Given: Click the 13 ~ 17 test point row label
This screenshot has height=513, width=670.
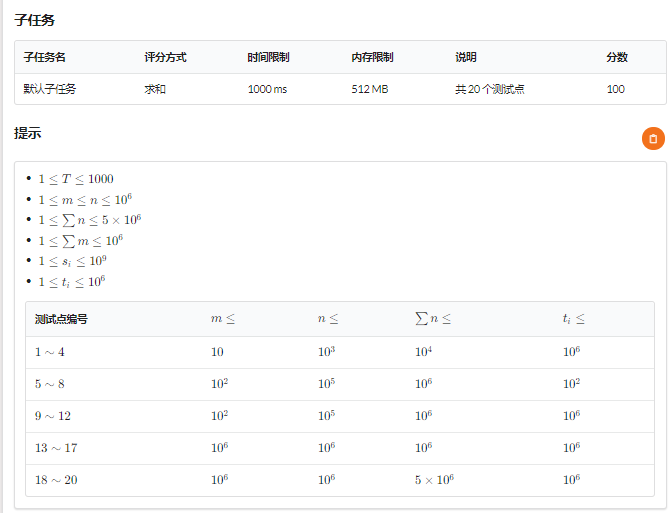Looking at the screenshot, I should point(56,448).
